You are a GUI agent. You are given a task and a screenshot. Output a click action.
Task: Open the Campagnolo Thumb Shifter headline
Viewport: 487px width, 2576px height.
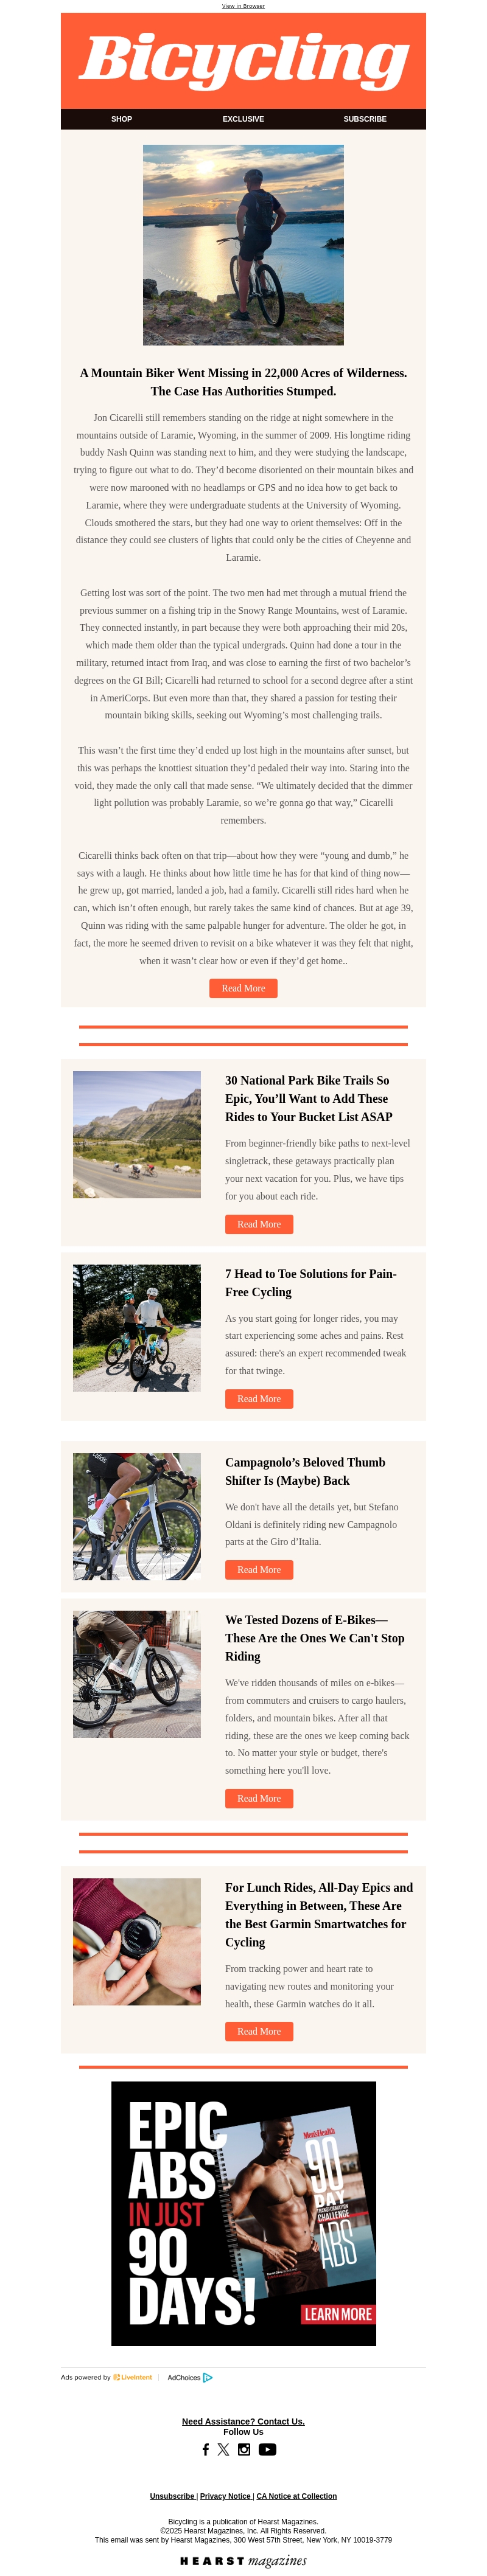(x=305, y=1471)
